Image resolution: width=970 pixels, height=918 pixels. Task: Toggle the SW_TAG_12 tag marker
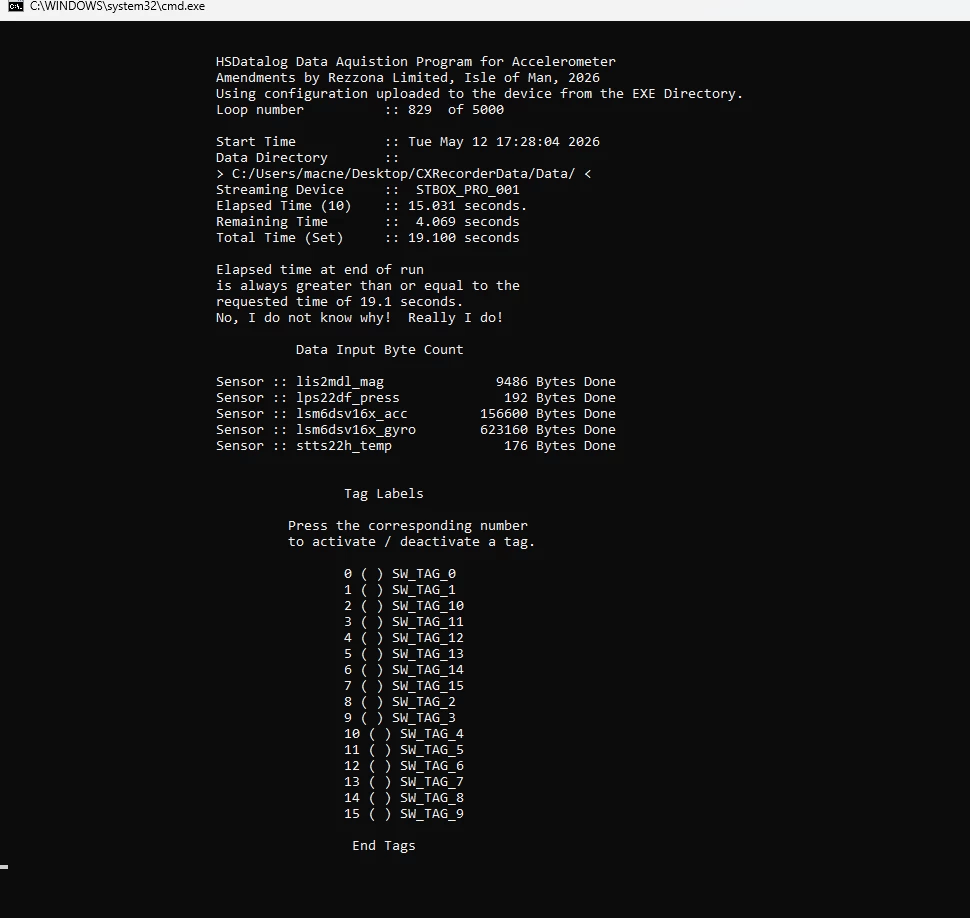[x=372, y=638]
